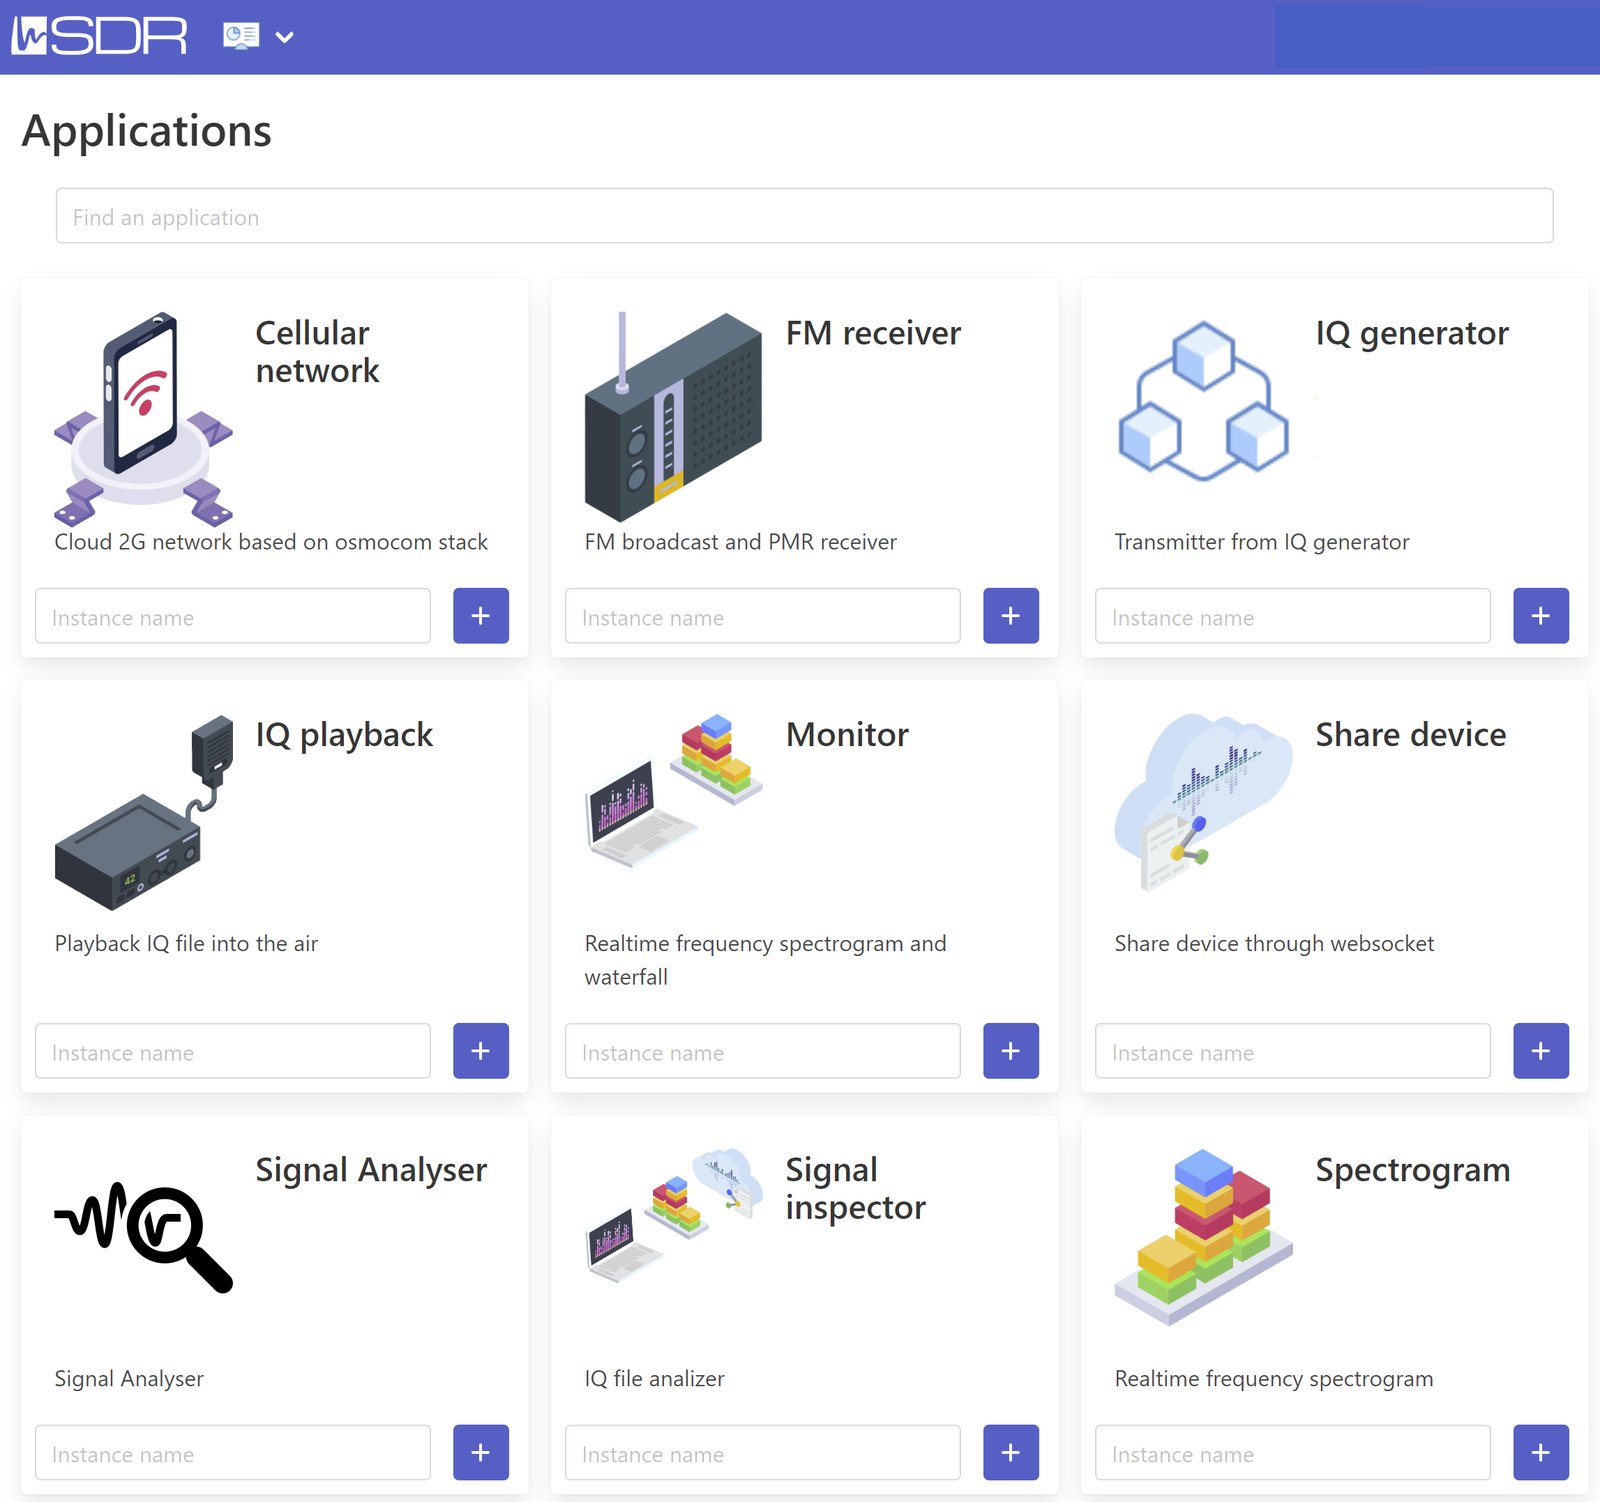1600x1502 pixels.
Task: Click the Signal inspector icon
Action: [x=673, y=1215]
